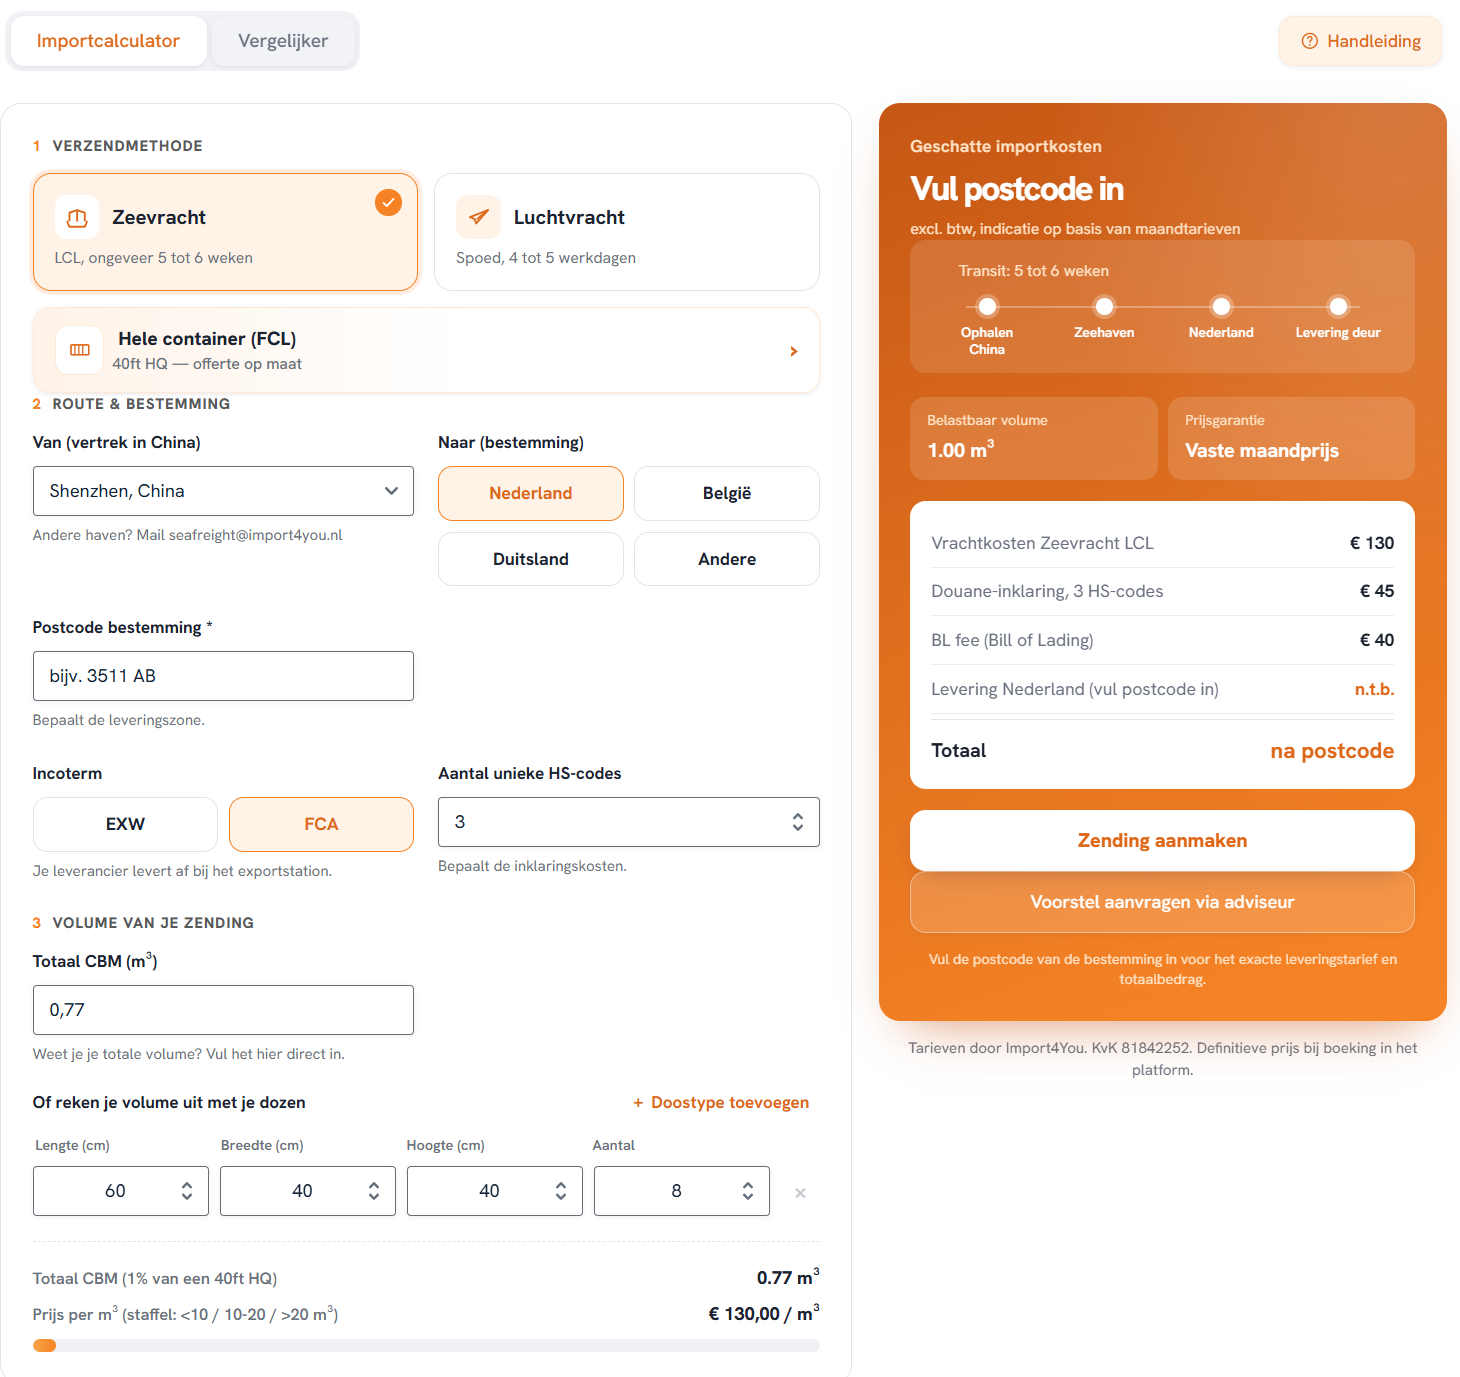Viewport: 1460px width, 1377px height.
Task: Click the Levering deur transit step dot
Action: 1338,306
